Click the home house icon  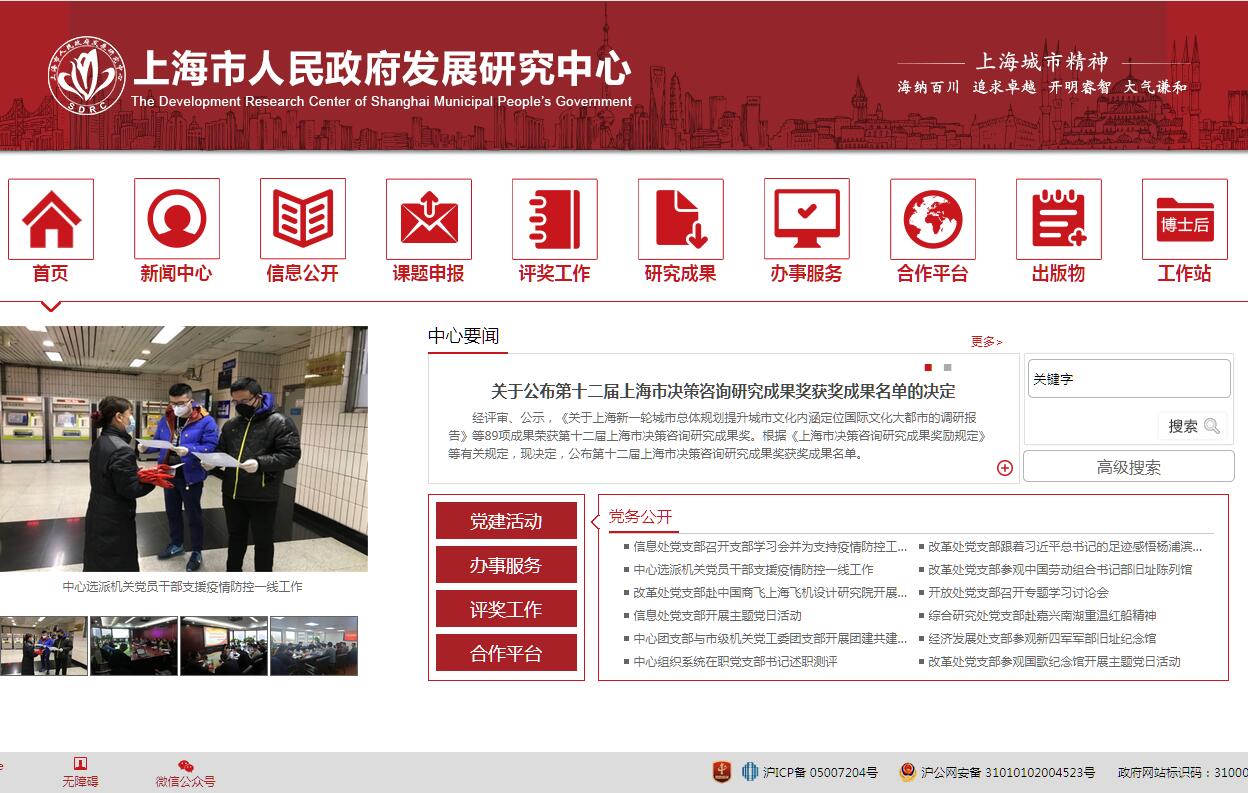pyautogui.click(x=51, y=219)
